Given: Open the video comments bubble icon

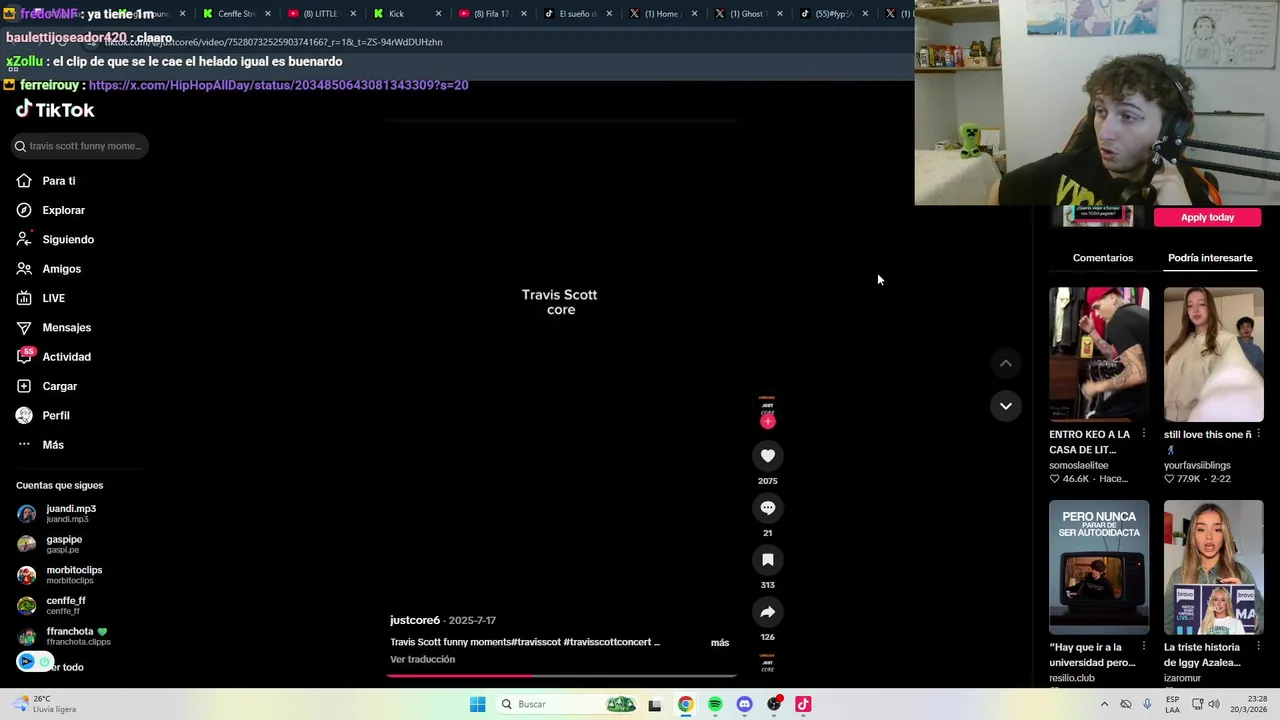Looking at the screenshot, I should point(768,508).
